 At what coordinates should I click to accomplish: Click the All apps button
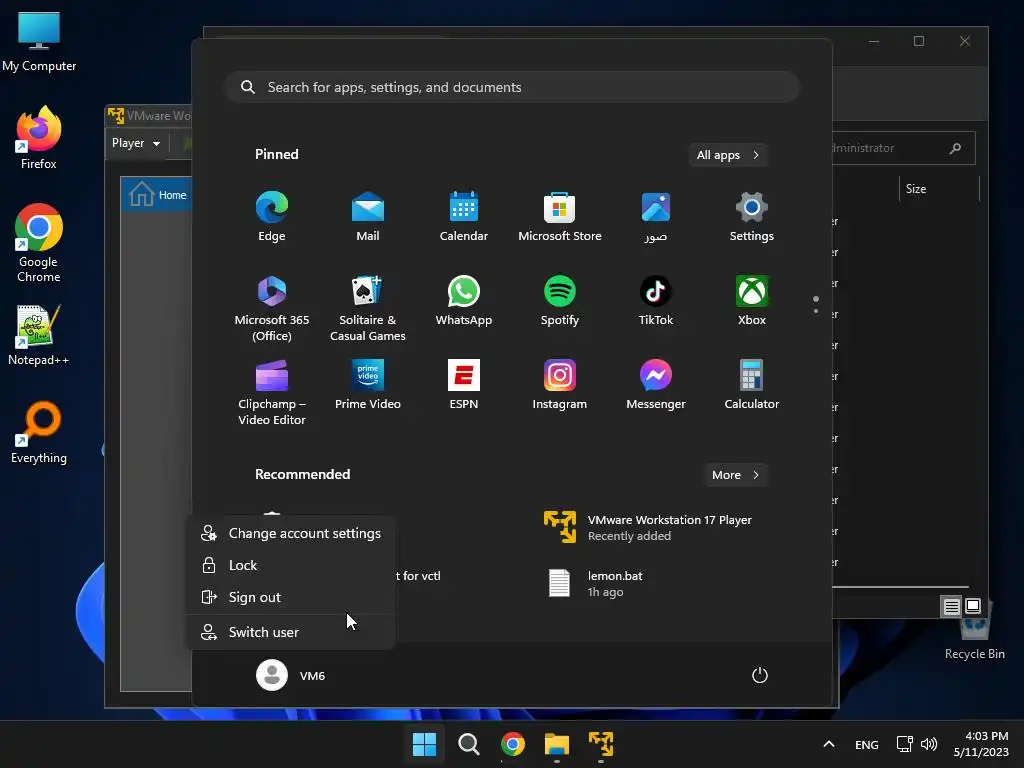click(x=728, y=155)
